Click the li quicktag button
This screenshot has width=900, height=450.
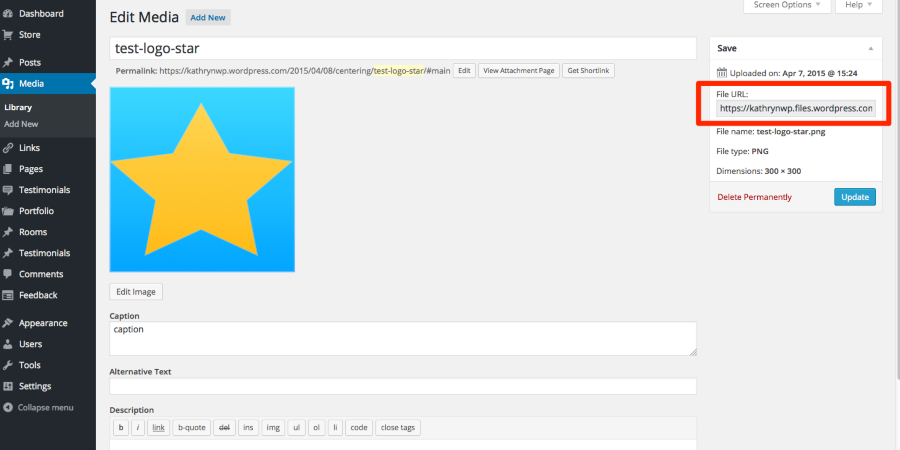(x=336, y=428)
